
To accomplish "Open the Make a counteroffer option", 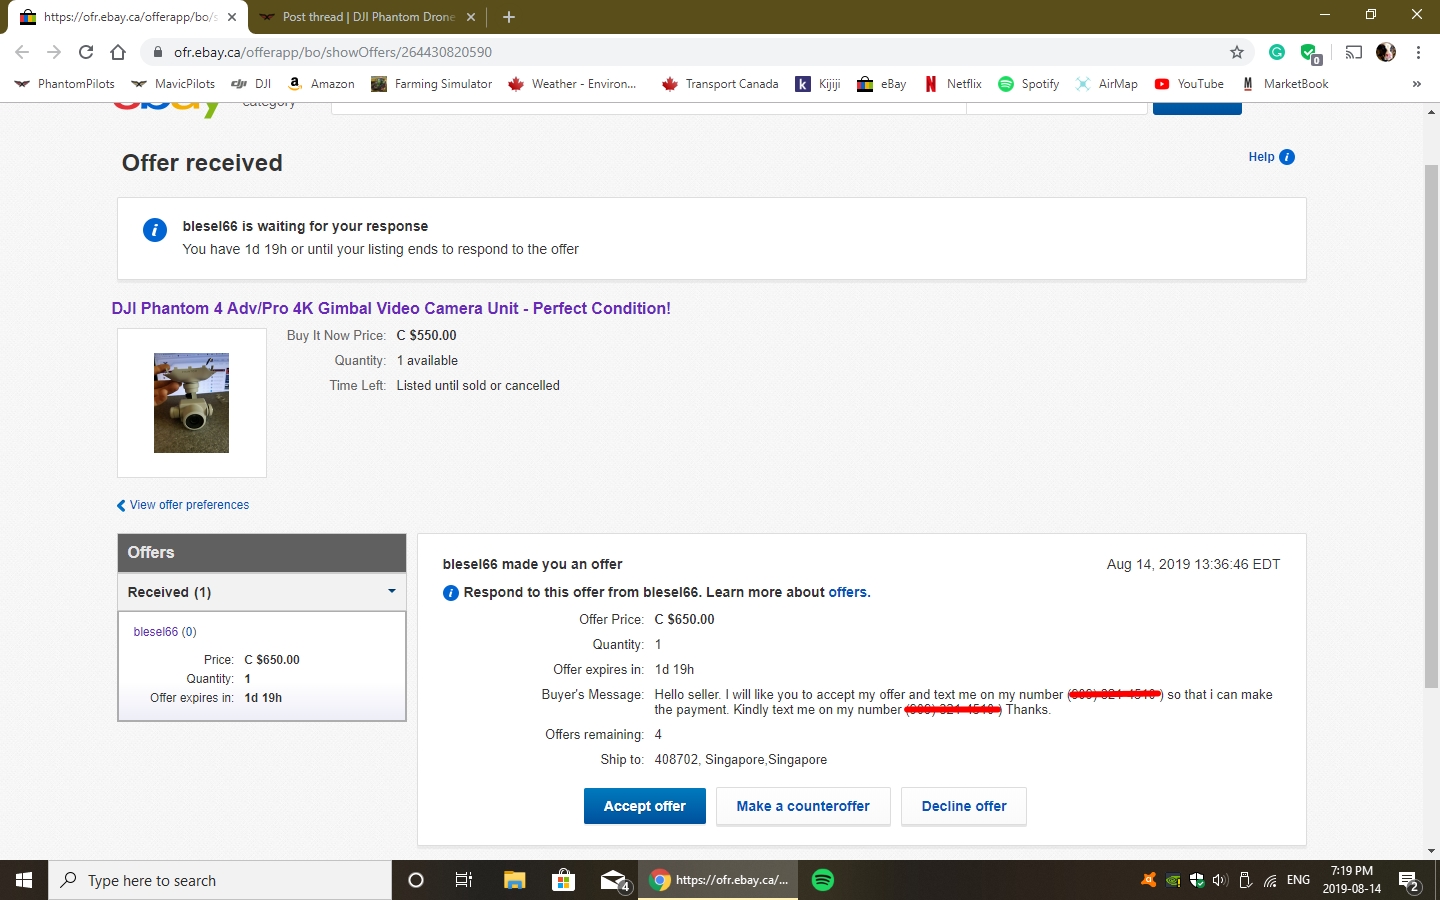I will pos(803,806).
